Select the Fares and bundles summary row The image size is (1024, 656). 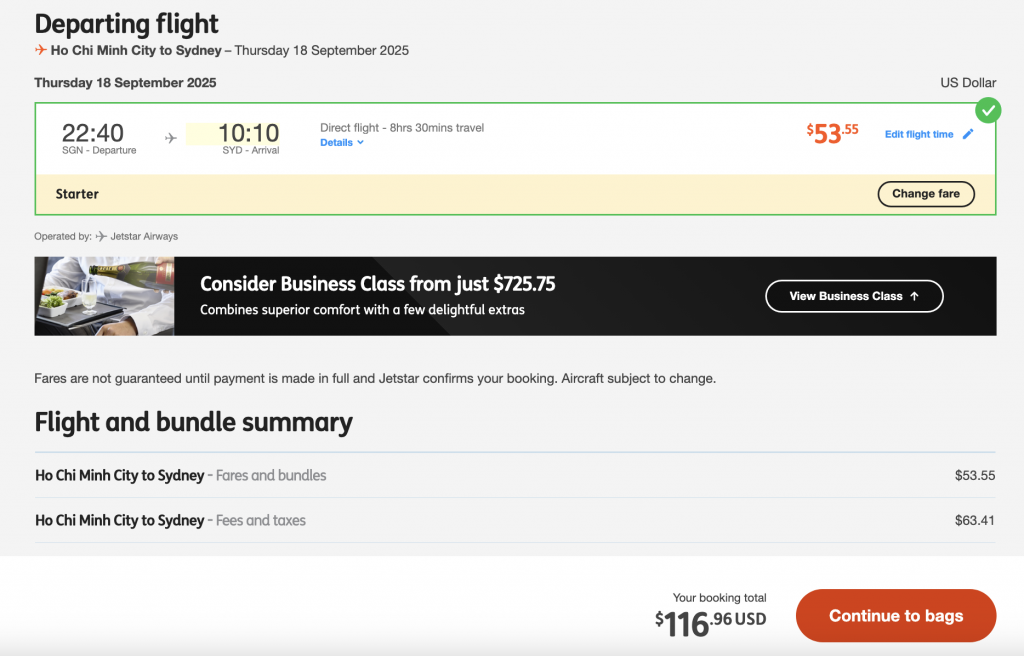[x=515, y=475]
